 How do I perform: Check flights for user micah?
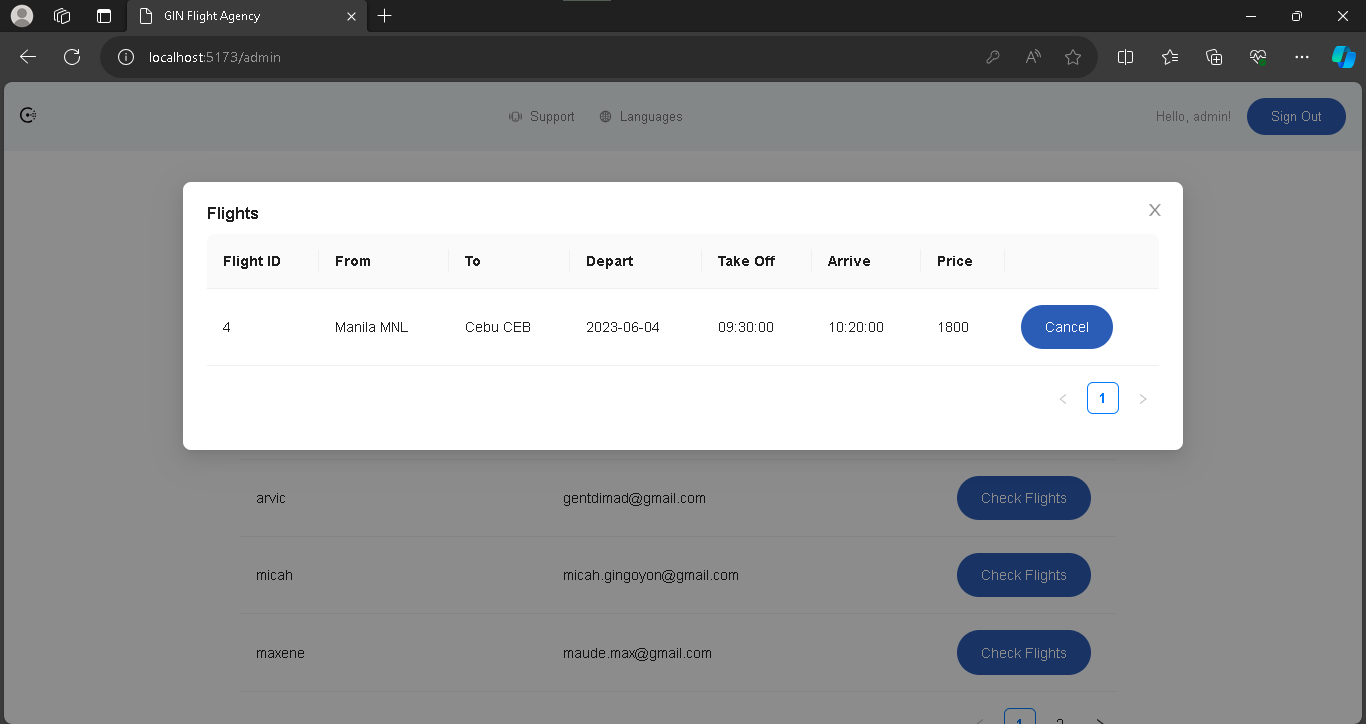tap(1023, 575)
